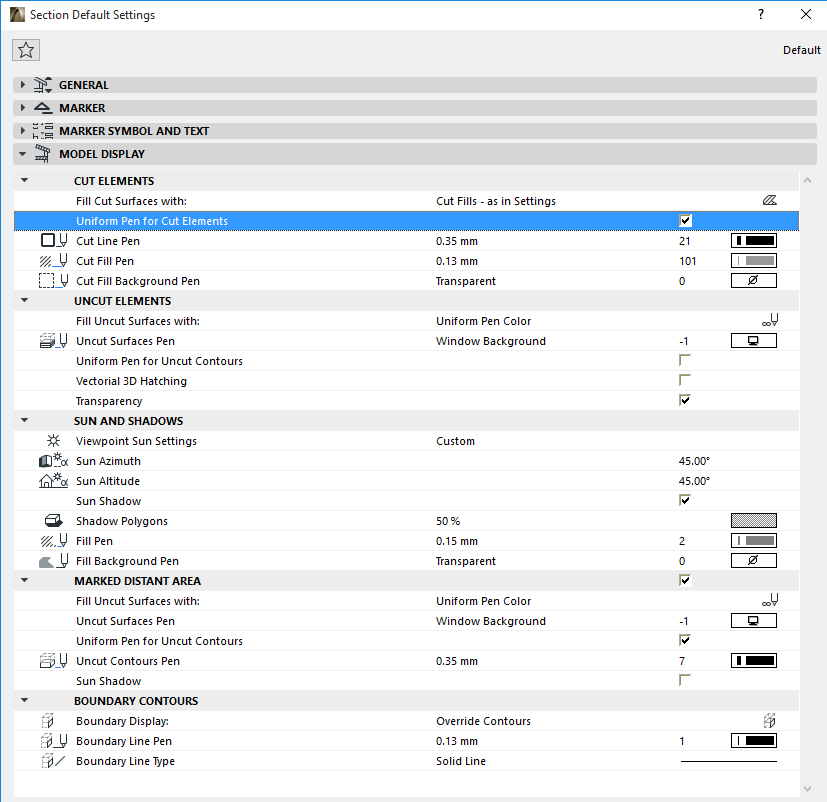Click the Uncut Surfaces Pen row icon under UNCUT ELEMENTS
The height and width of the screenshot is (802, 827).
point(54,341)
